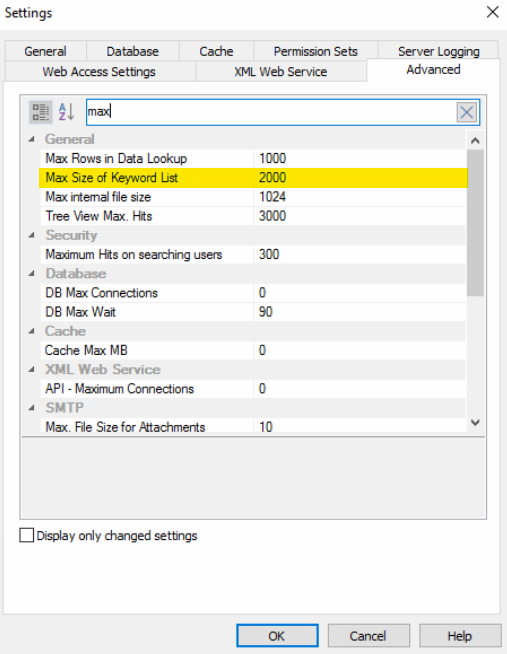The image size is (507, 654).
Task: Collapse the General category
Action: [x=32, y=139]
